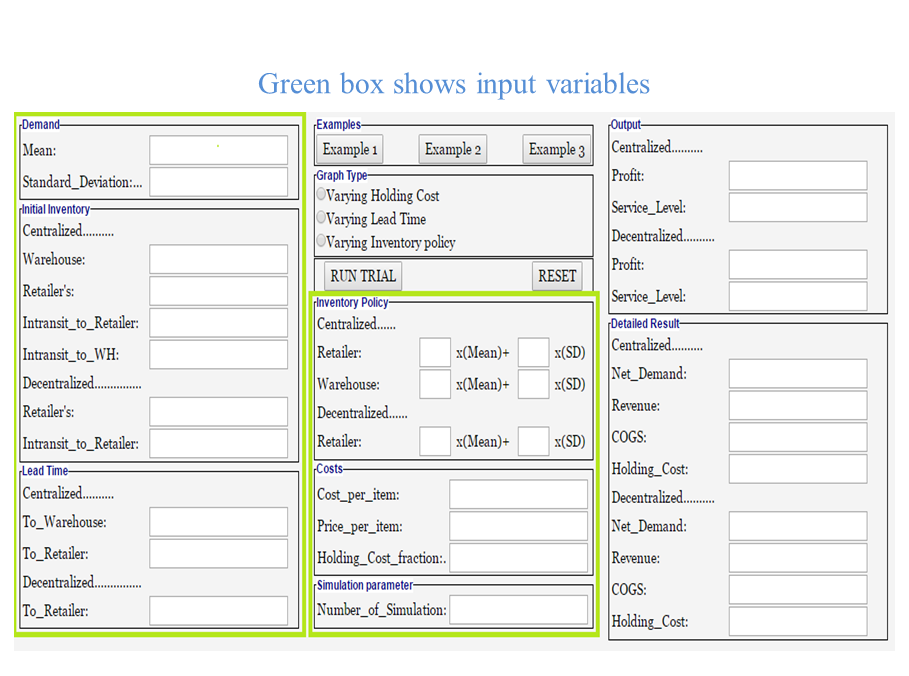Click the "Lead Time" group label
The height and width of the screenshot is (676, 909).
45,471
